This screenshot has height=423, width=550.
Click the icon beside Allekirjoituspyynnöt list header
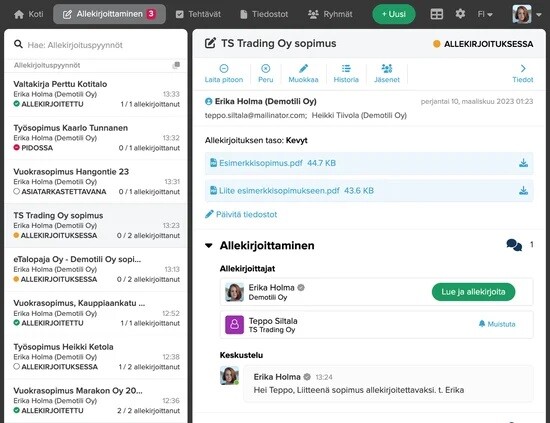point(176,65)
